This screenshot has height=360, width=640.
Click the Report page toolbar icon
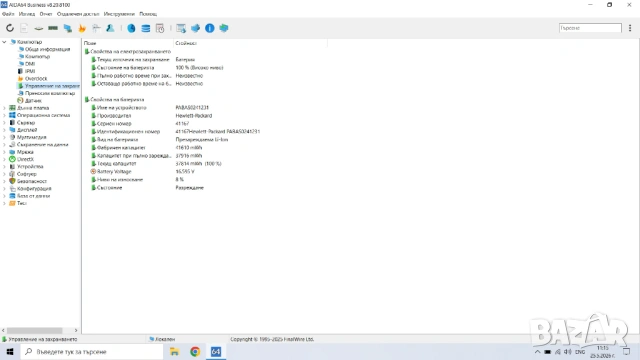click(24, 28)
